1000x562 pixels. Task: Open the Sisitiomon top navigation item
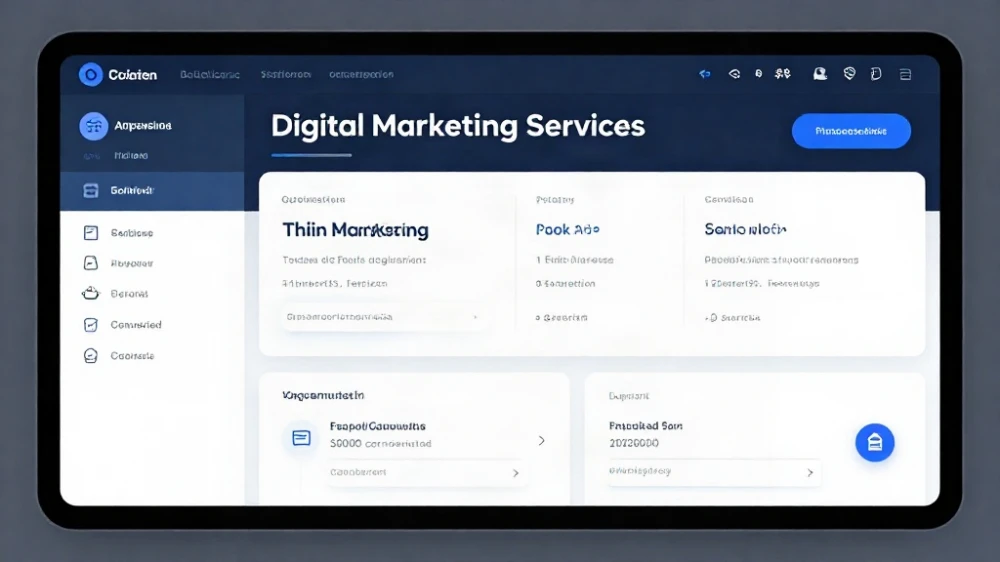[x=286, y=75]
